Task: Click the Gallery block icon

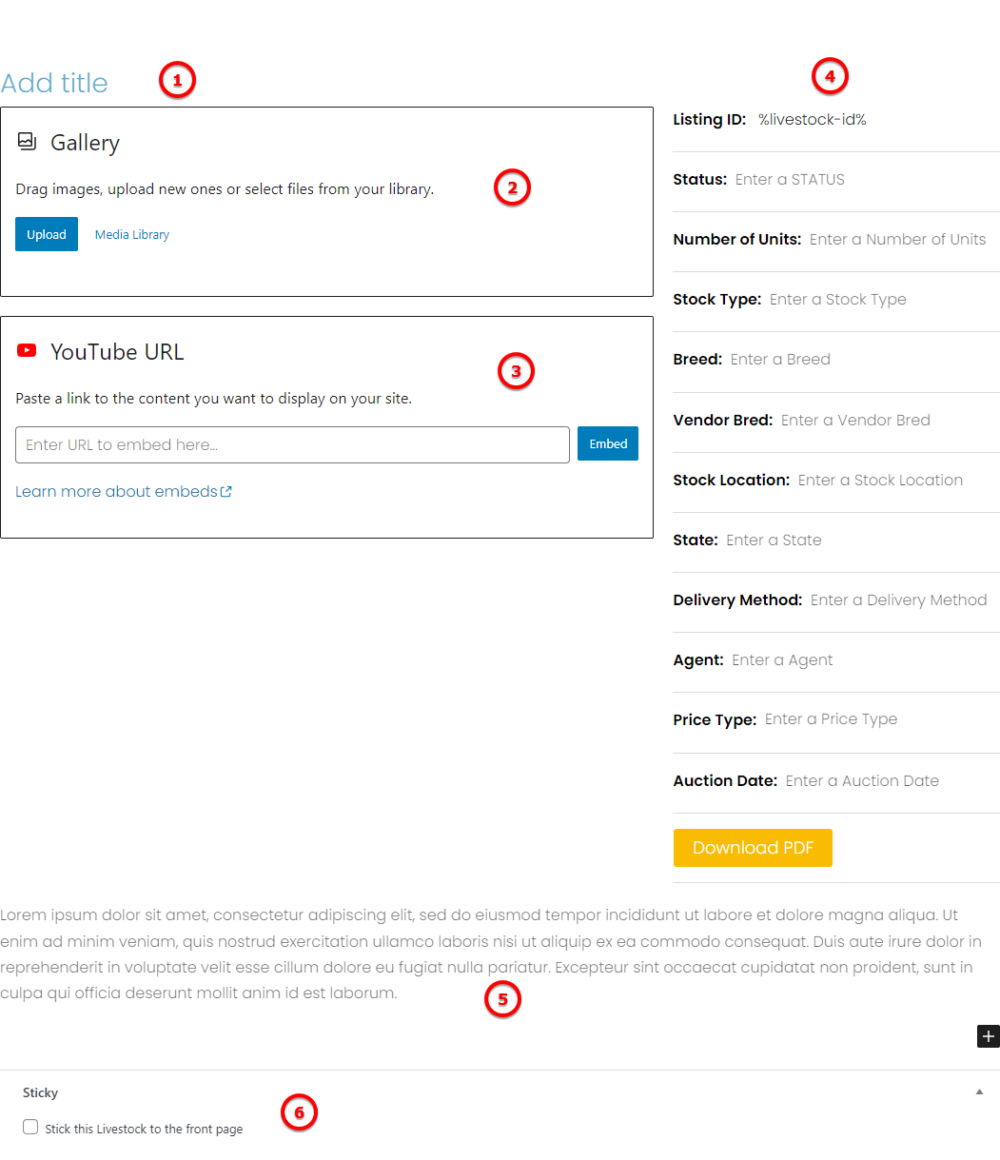Action: pyautogui.click(x=27, y=142)
